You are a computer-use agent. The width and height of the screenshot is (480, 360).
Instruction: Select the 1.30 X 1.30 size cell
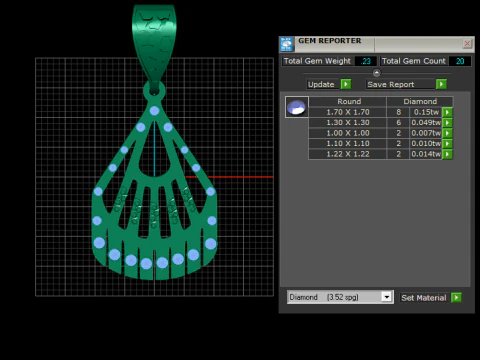point(348,123)
